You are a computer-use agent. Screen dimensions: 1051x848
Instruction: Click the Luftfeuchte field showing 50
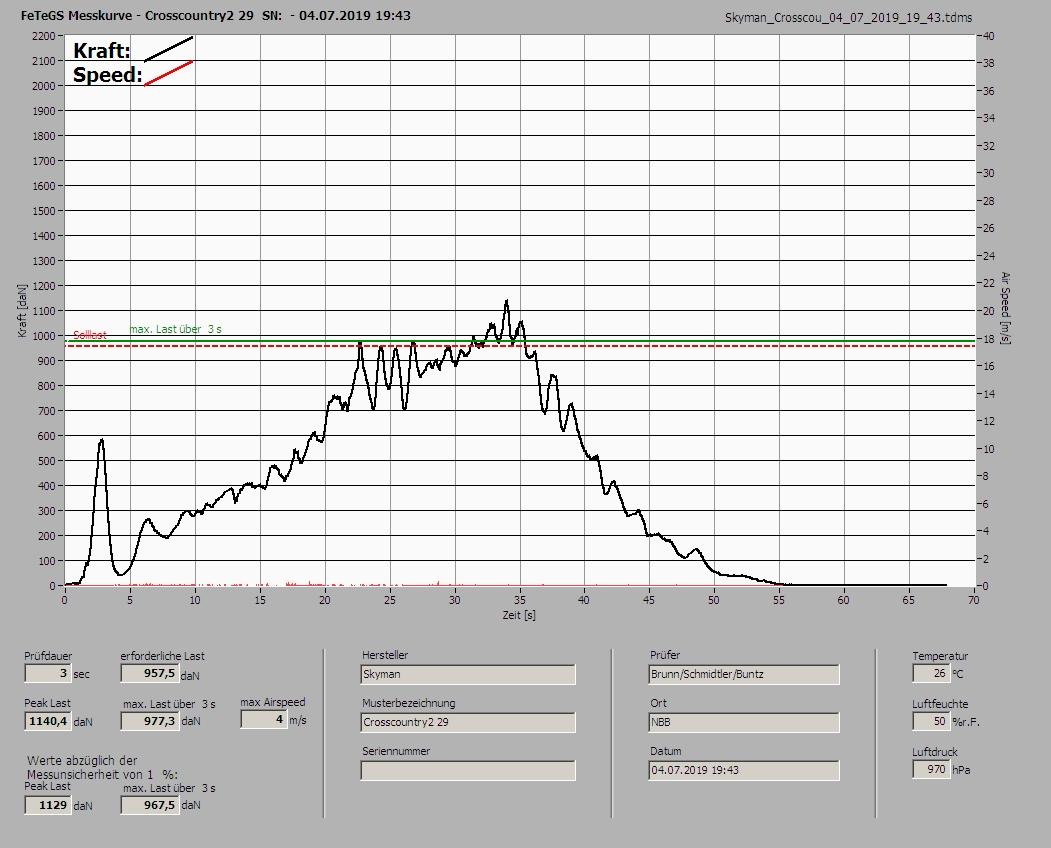tap(931, 721)
